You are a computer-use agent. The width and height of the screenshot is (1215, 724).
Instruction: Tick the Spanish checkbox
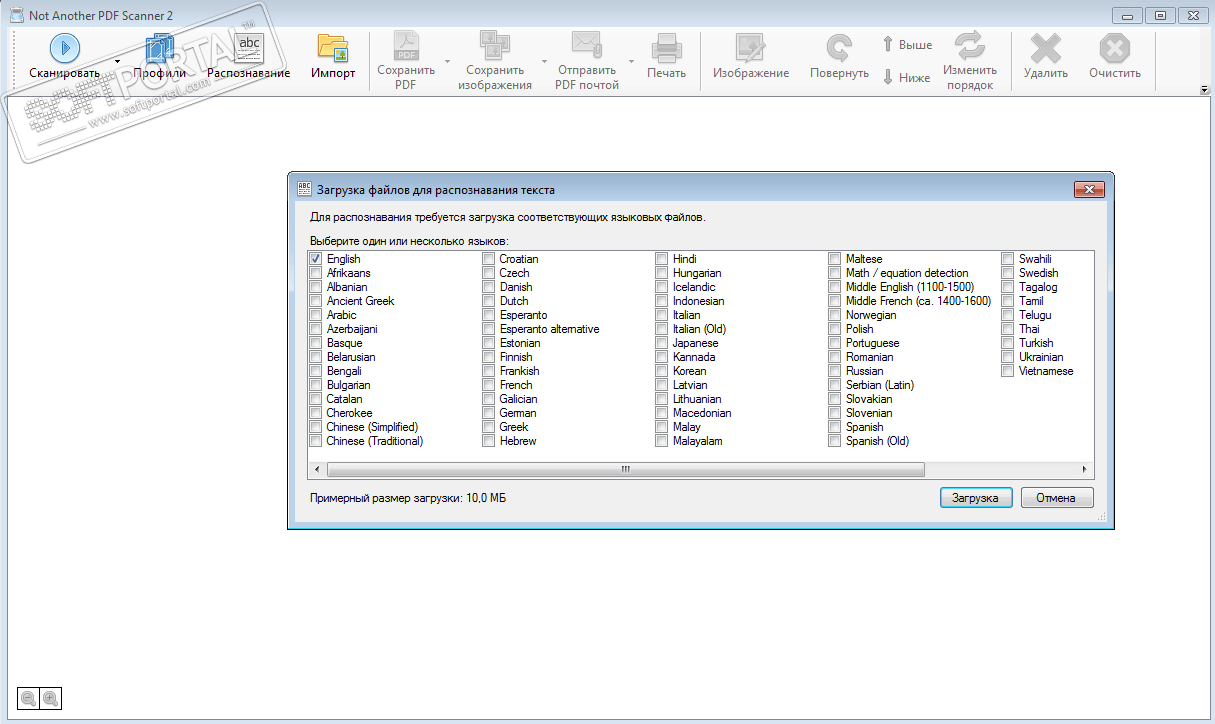[835, 427]
